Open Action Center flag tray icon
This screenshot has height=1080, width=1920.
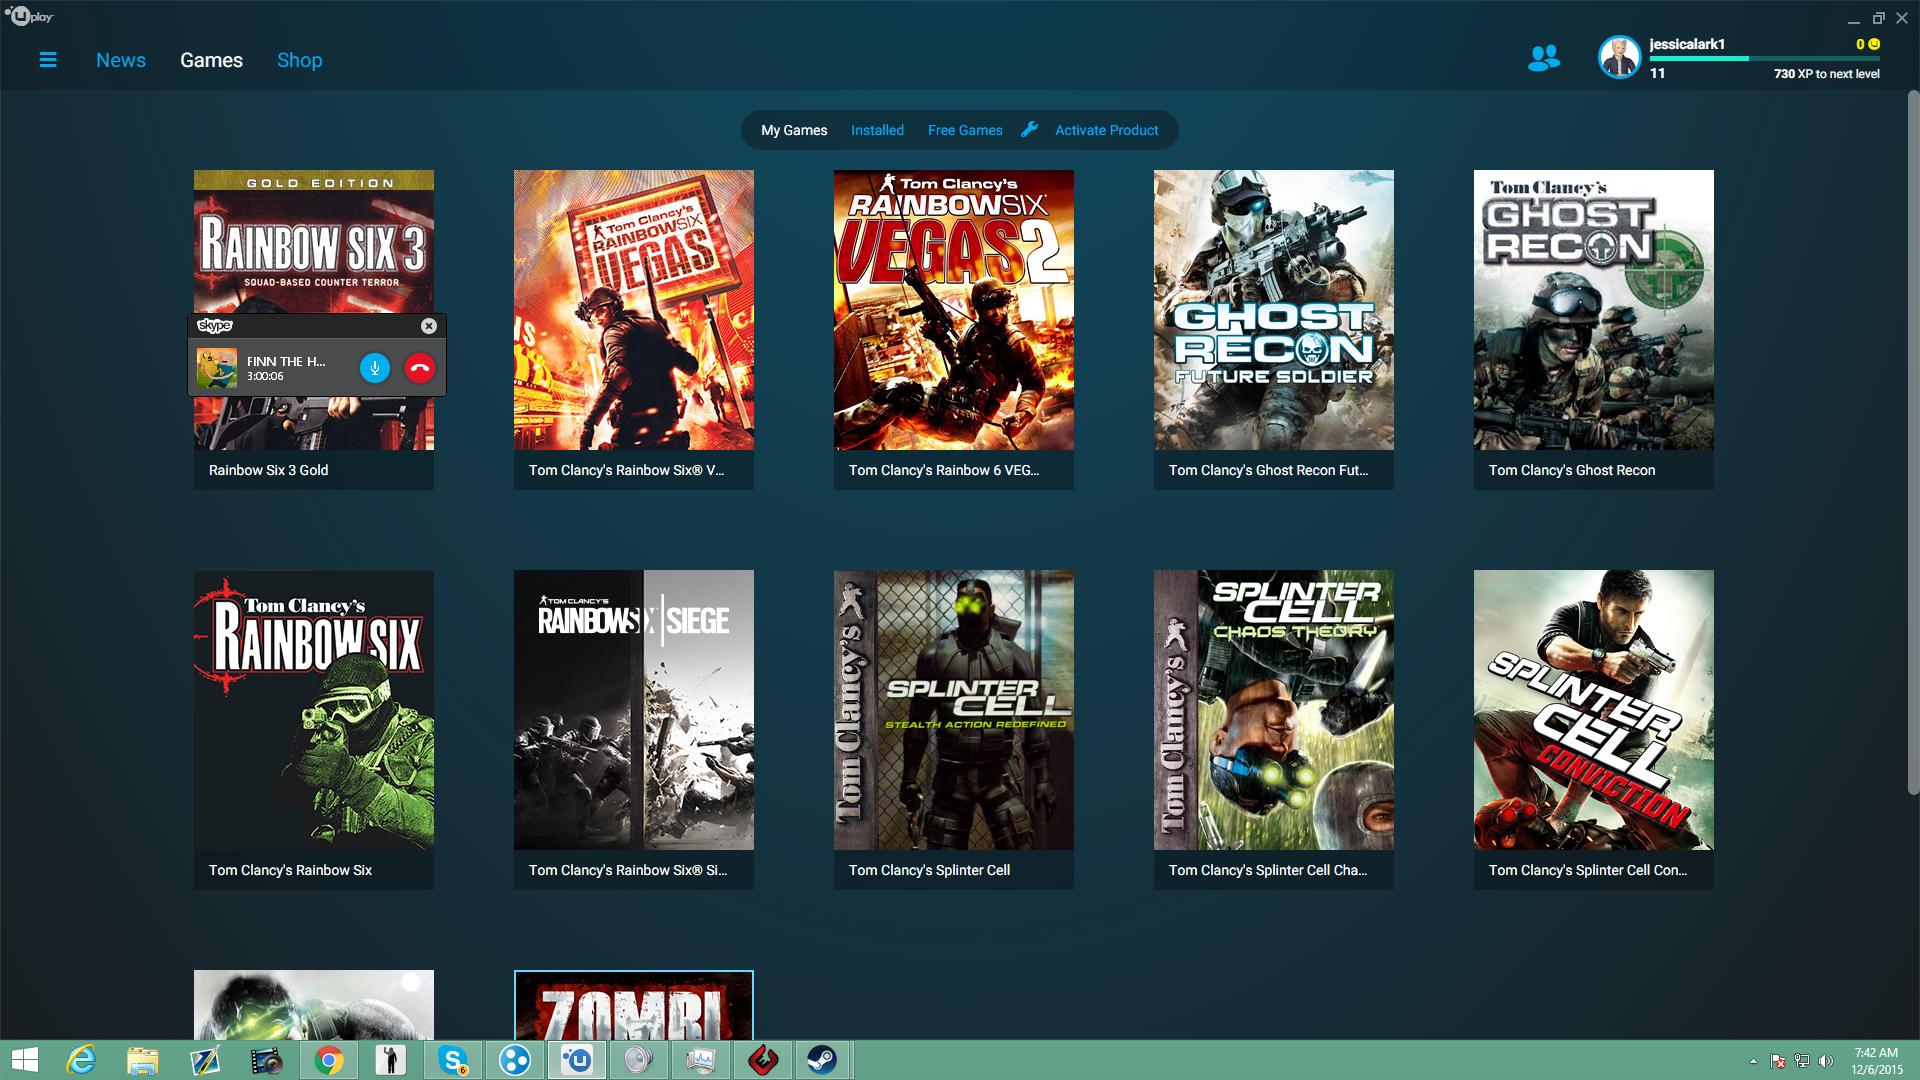click(1778, 1061)
